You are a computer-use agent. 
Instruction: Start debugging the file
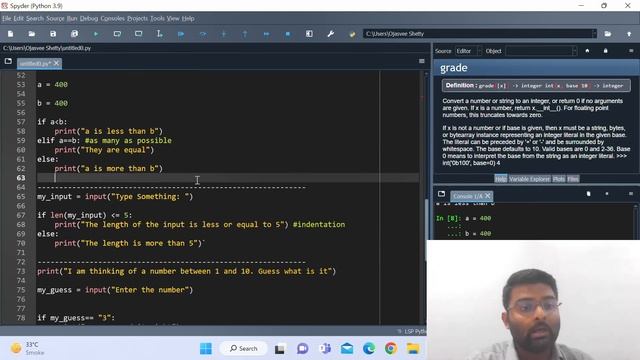(181, 34)
